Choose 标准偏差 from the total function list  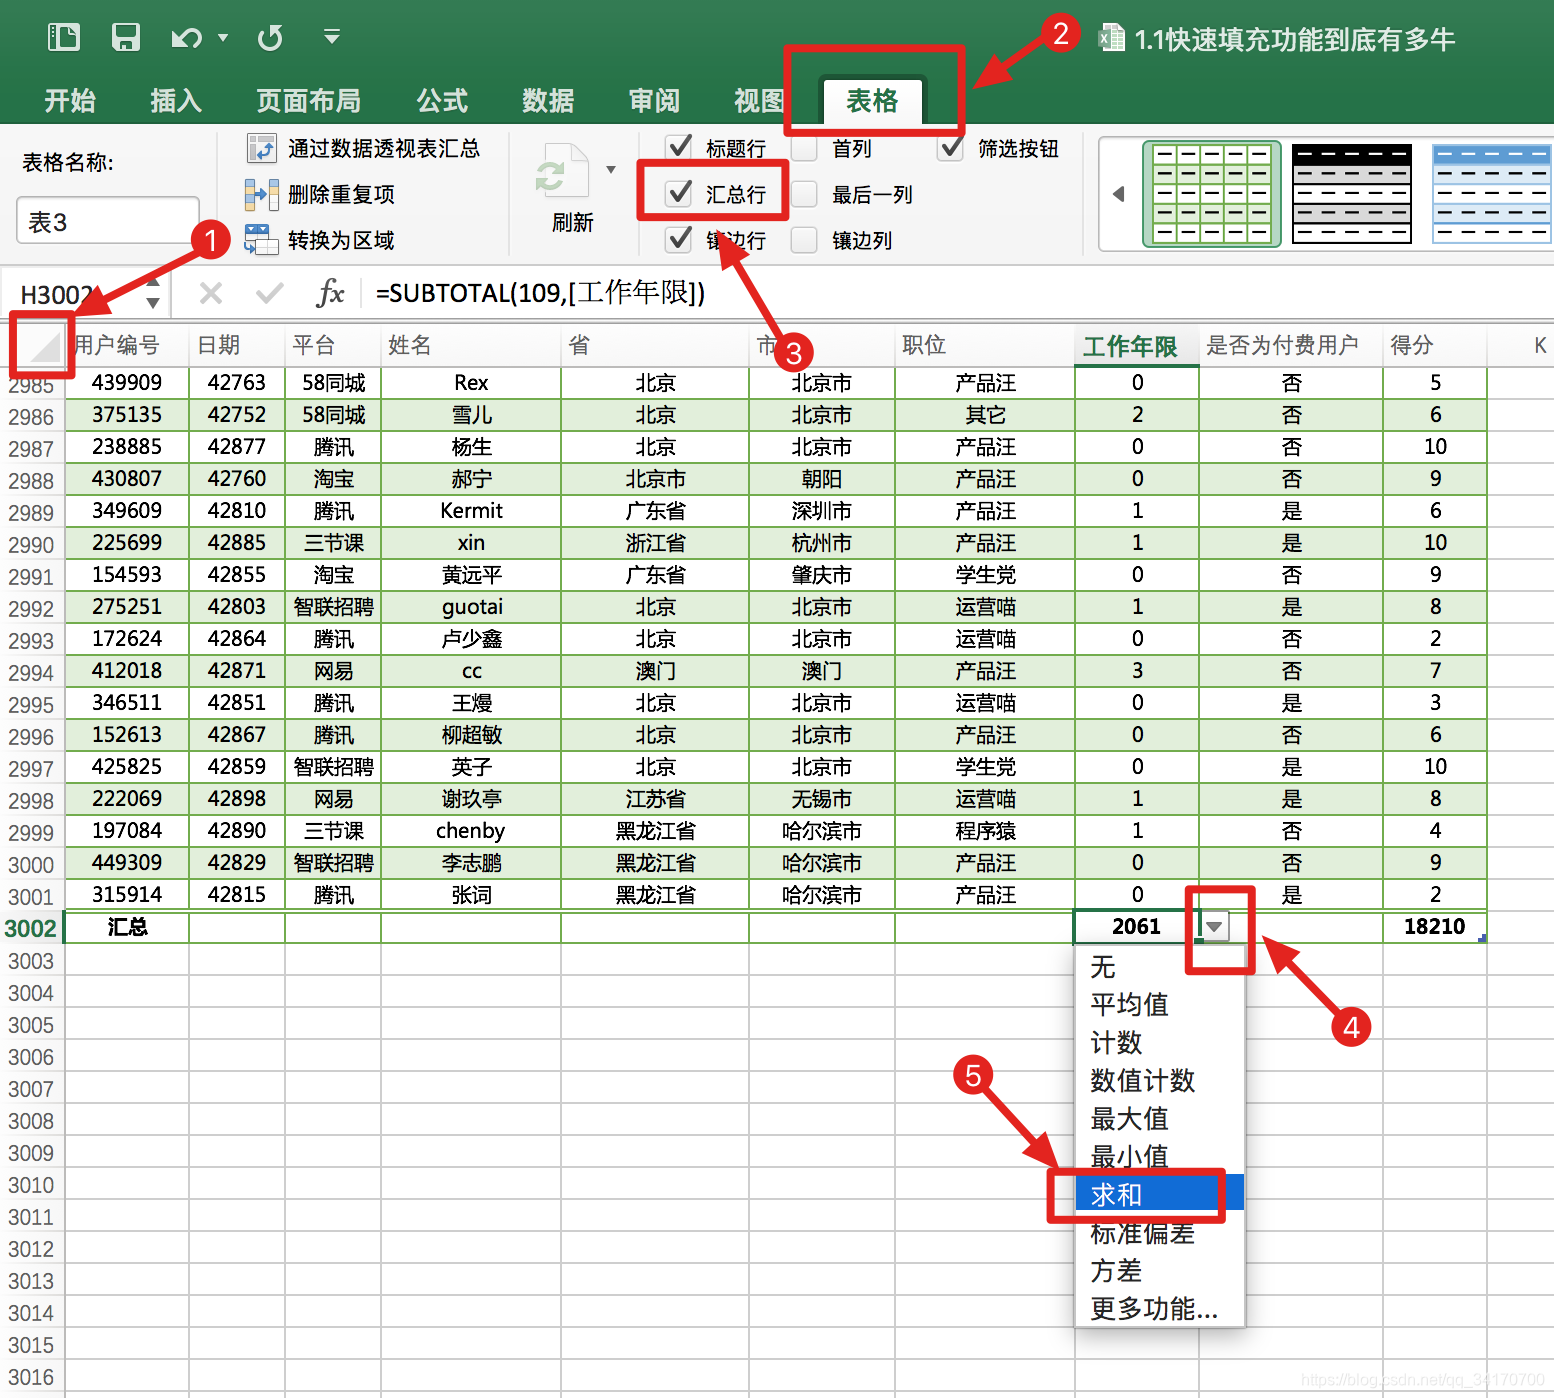pyautogui.click(x=1160, y=1233)
